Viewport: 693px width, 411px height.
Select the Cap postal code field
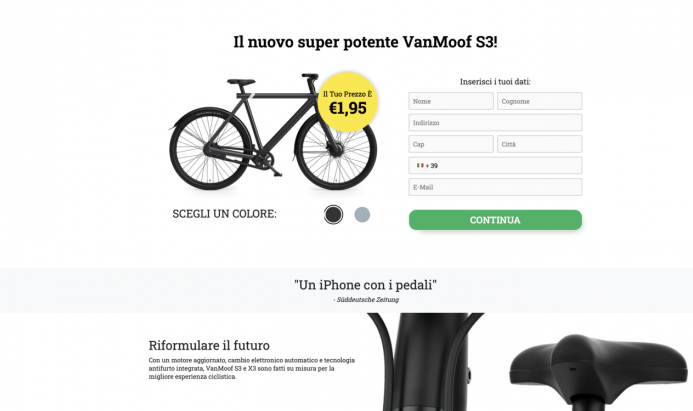coord(451,144)
